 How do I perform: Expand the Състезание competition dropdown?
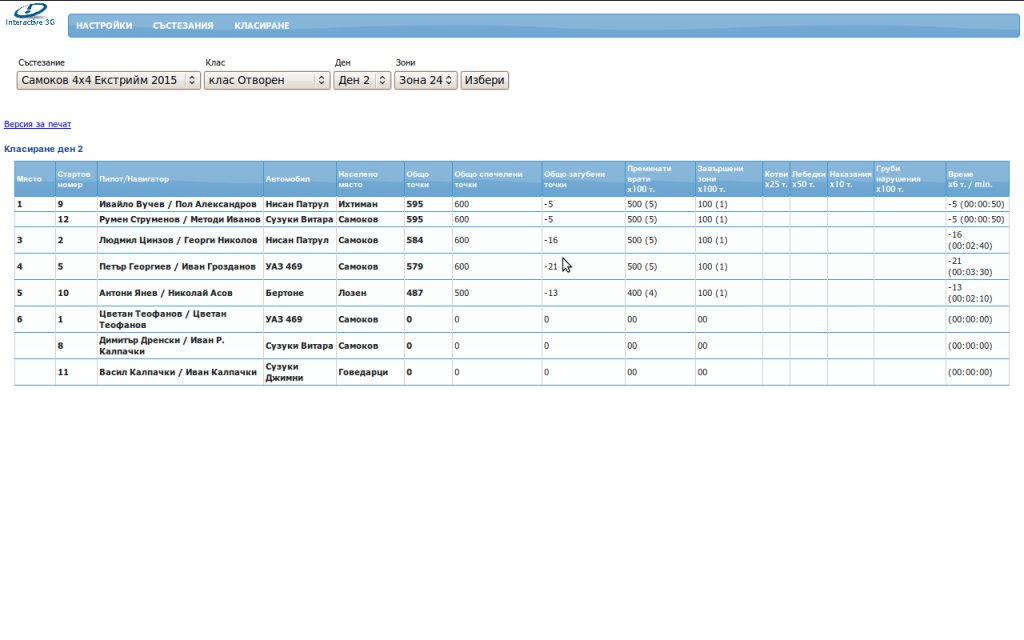point(109,80)
